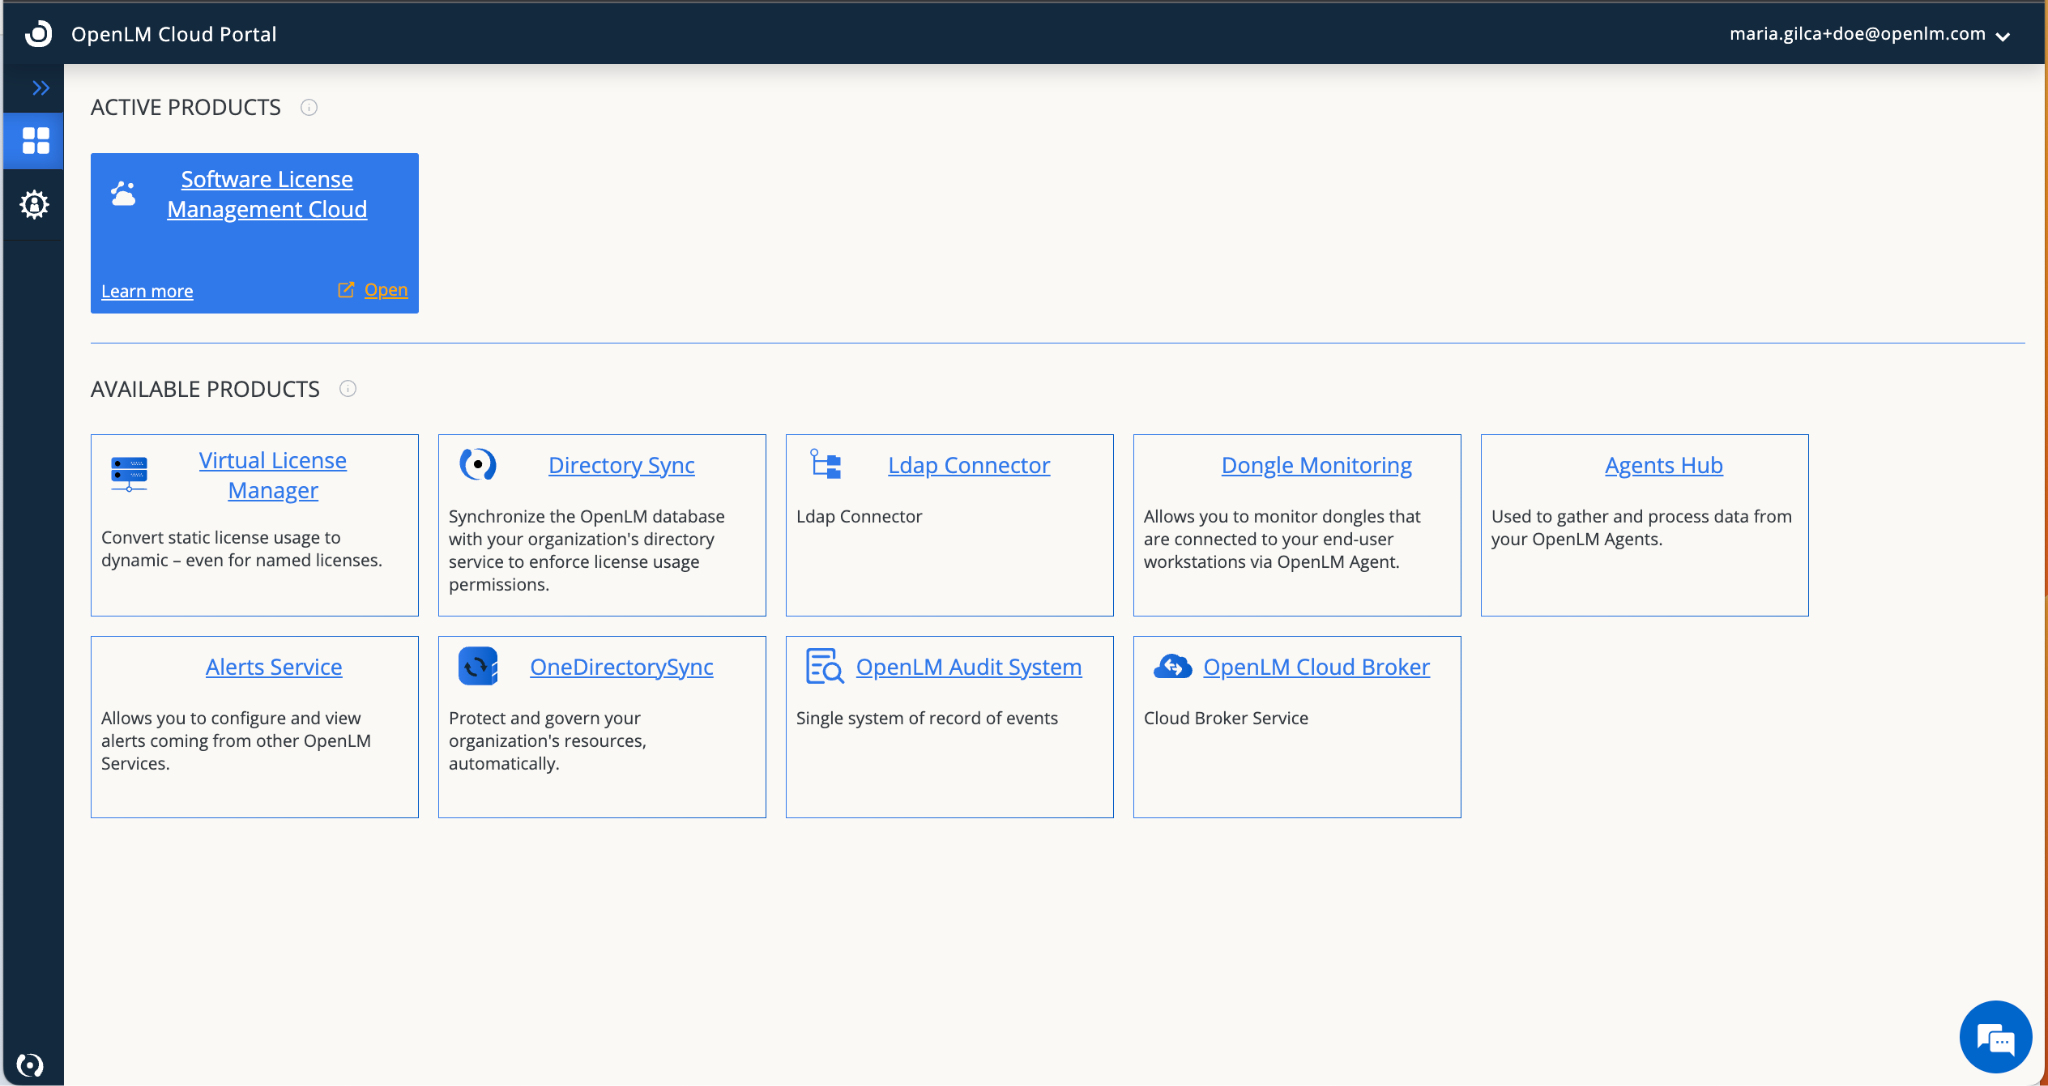Click the OpenLM Cloud Broker cloud icon
The width and height of the screenshot is (2048, 1086).
pyautogui.click(x=1172, y=666)
